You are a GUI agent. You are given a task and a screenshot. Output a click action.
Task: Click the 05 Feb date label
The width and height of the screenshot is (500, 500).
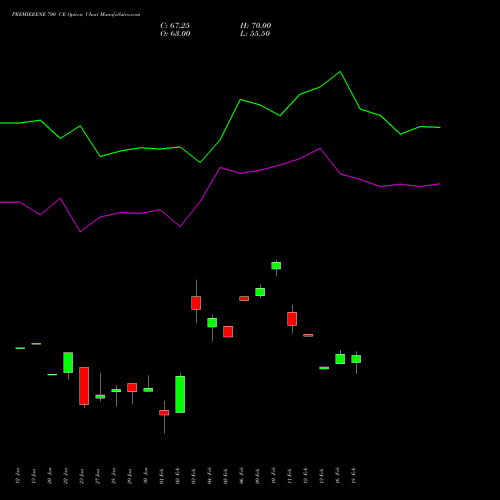[x=226, y=476]
